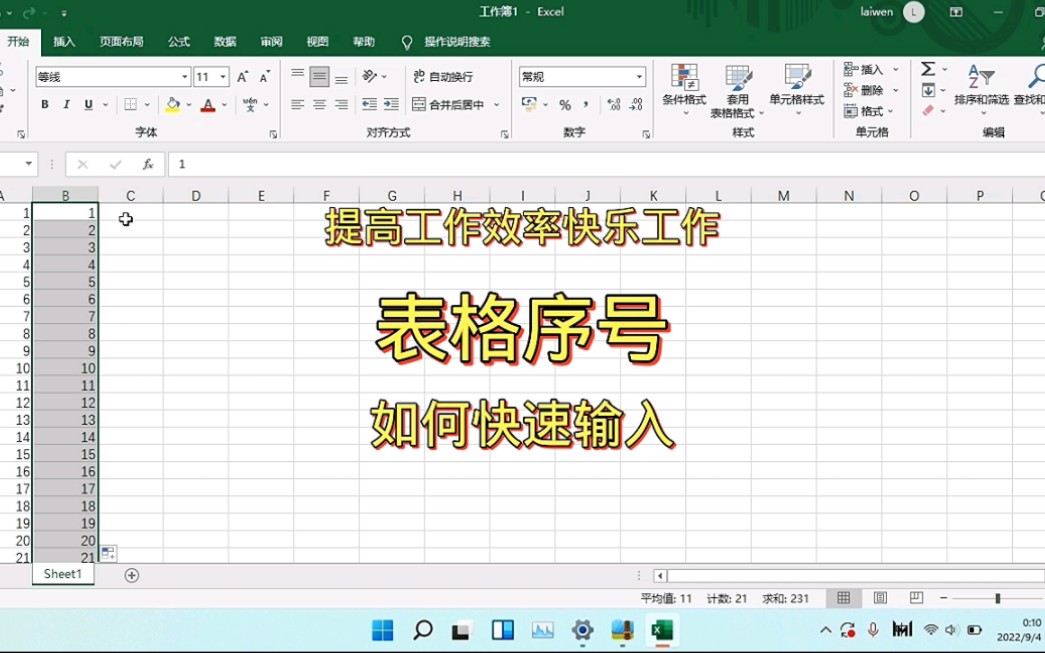Enable center text alignment

(318, 104)
